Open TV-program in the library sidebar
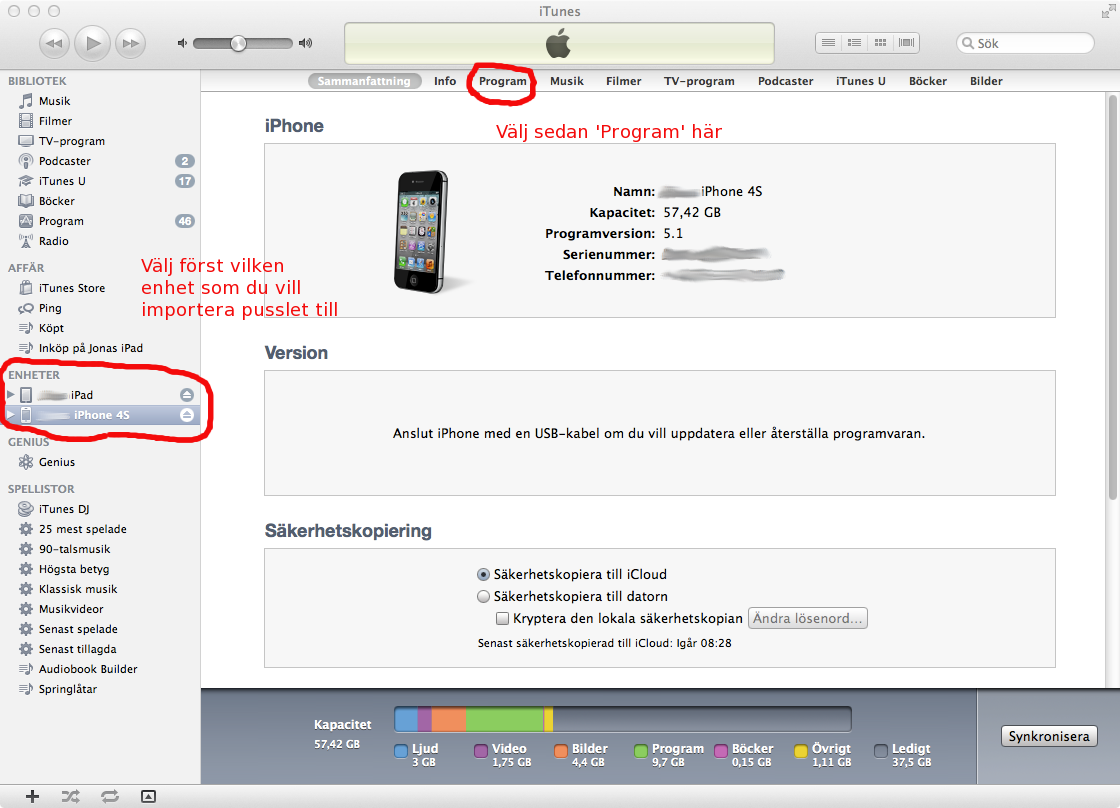Screen dimensions: 1120x808 tap(100, 141)
